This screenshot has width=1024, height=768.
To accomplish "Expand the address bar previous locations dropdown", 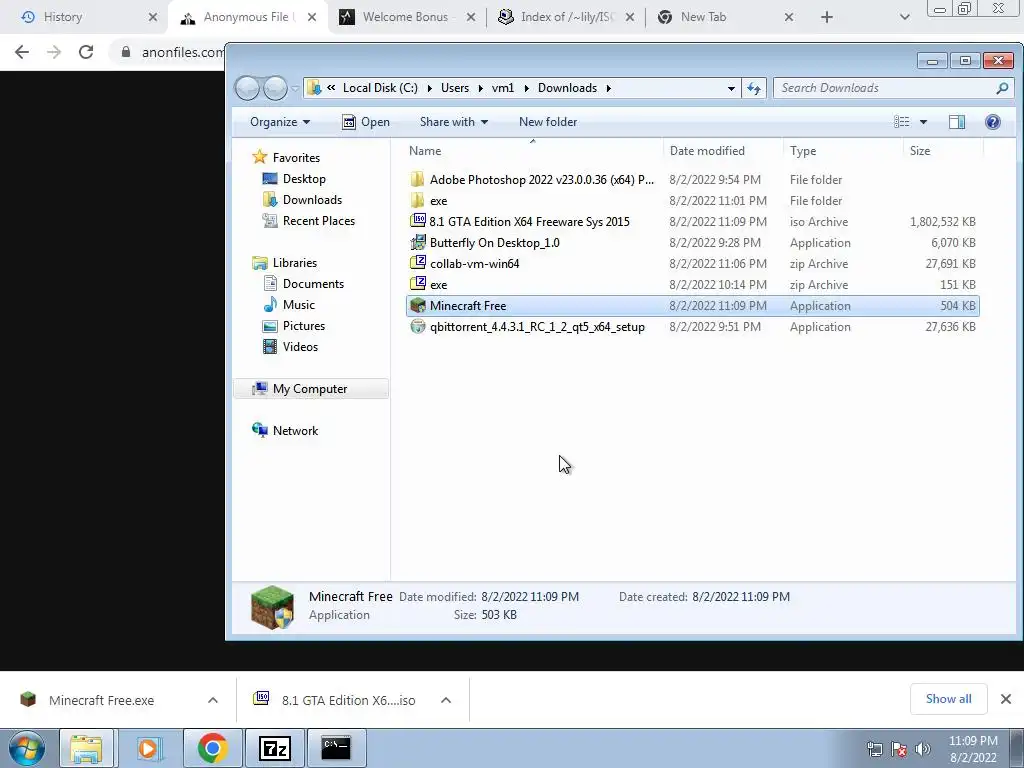I will coord(731,88).
